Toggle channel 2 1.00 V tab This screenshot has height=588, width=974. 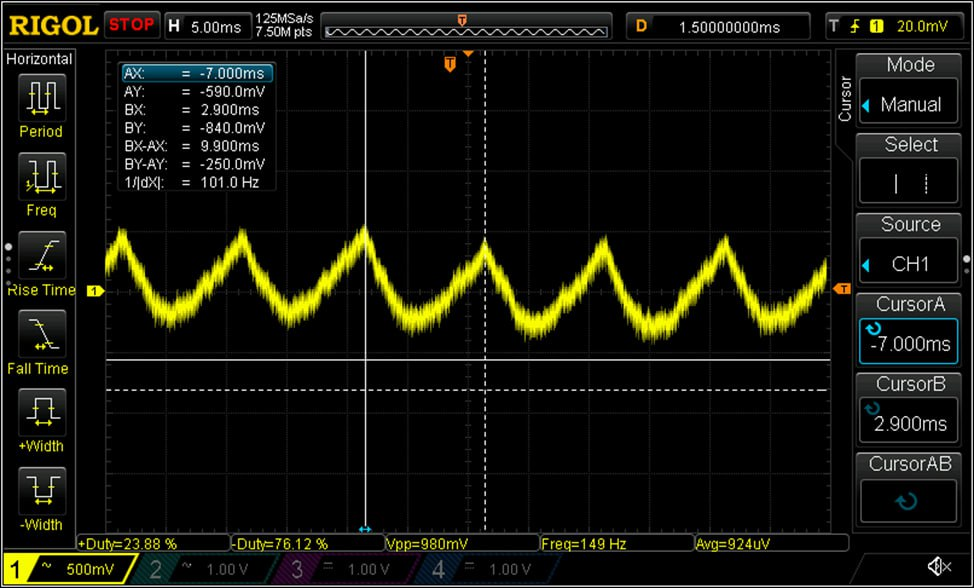203,568
